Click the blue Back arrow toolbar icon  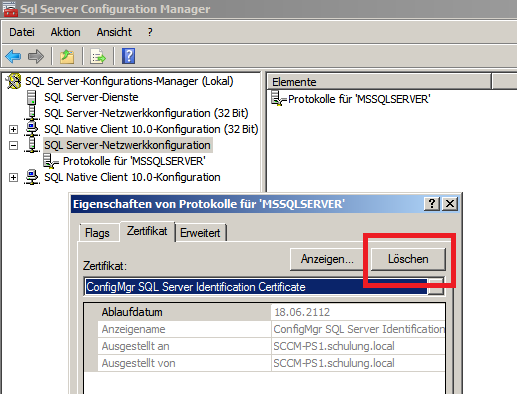click(x=13, y=56)
